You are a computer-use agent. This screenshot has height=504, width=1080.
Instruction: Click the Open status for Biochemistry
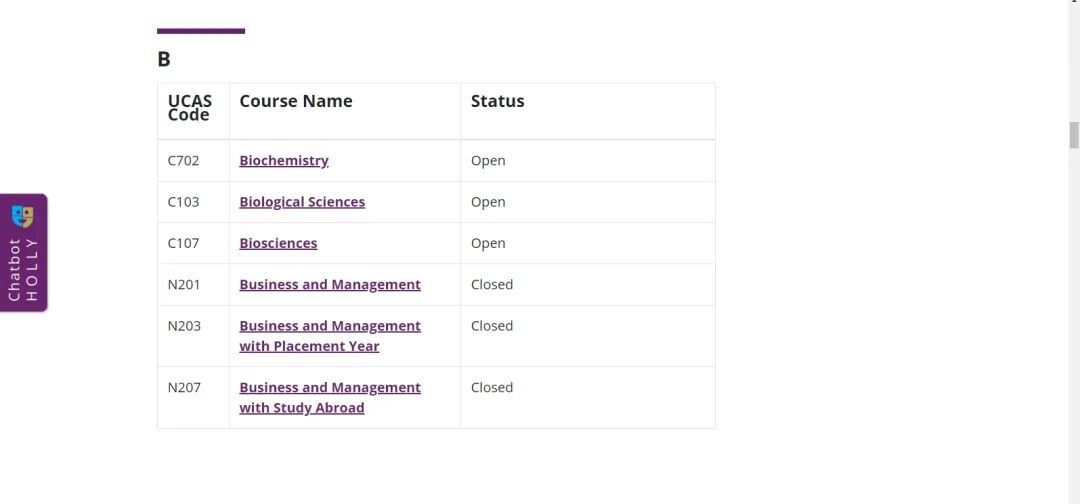[x=488, y=160]
